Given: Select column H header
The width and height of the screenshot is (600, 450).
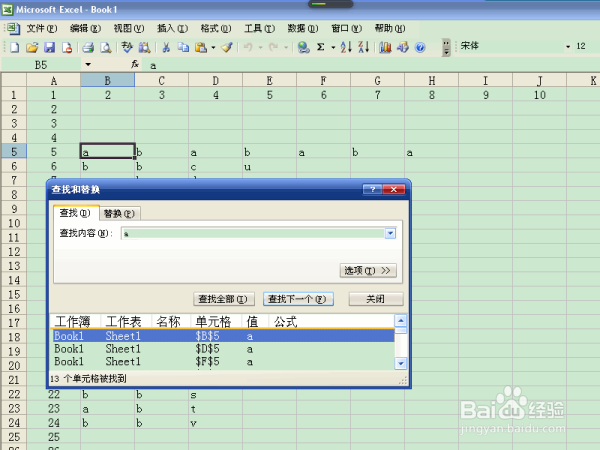Looking at the screenshot, I should point(432,80).
